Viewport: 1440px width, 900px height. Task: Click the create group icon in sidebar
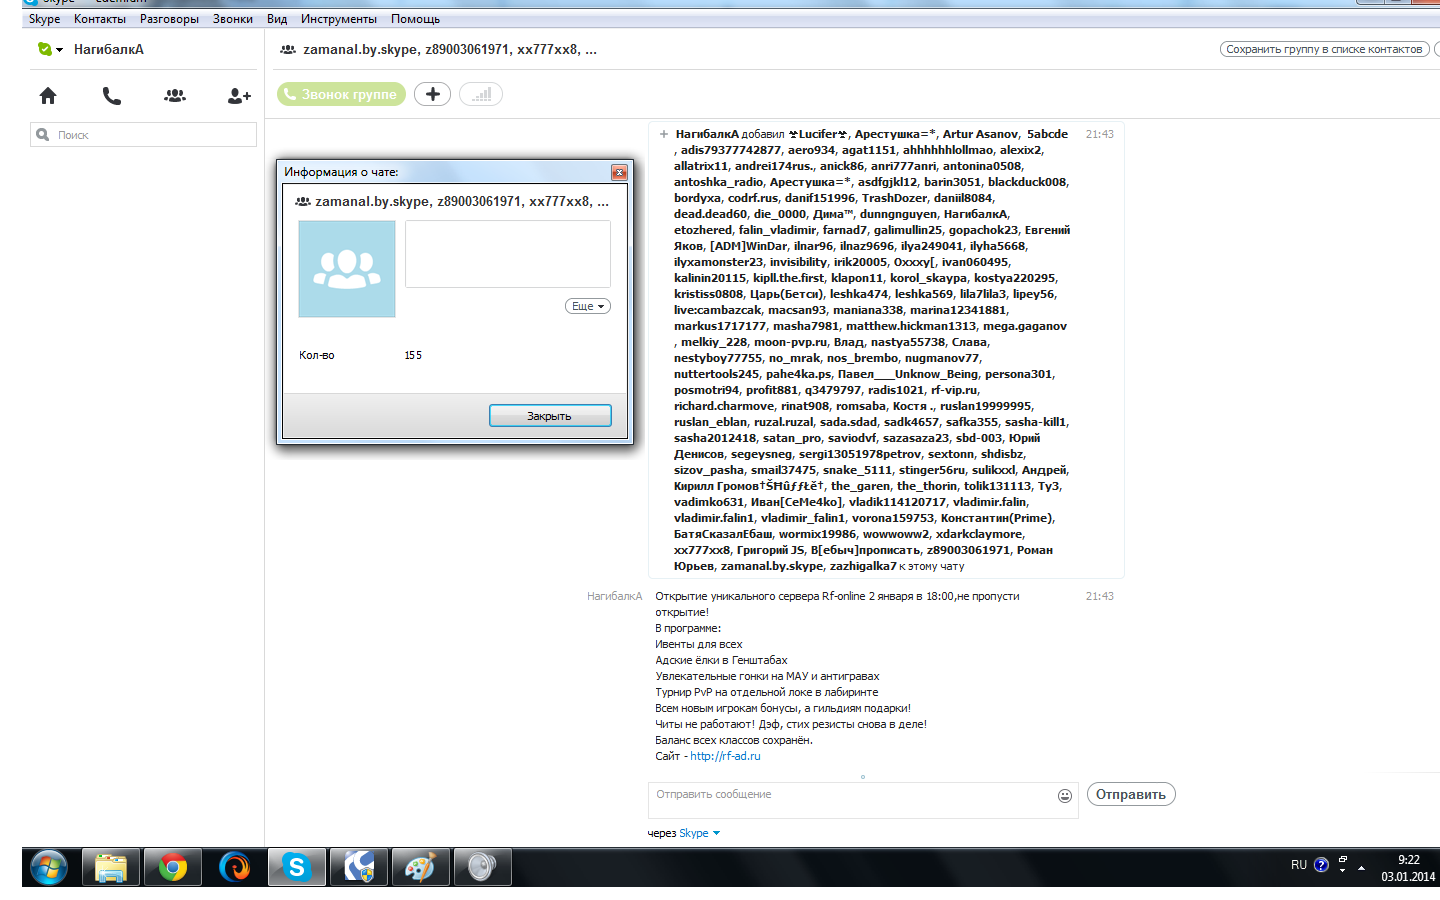175,96
